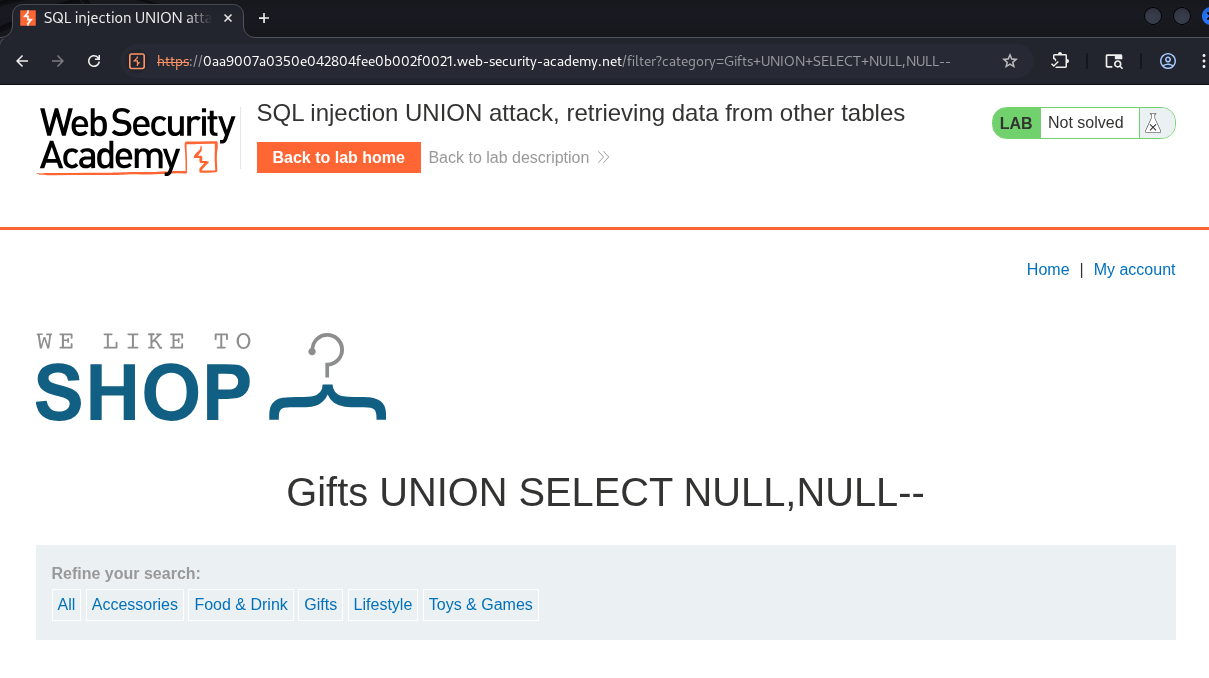The image size is (1209, 678).
Task: Click the Web Security Academy logo
Action: 137,141
